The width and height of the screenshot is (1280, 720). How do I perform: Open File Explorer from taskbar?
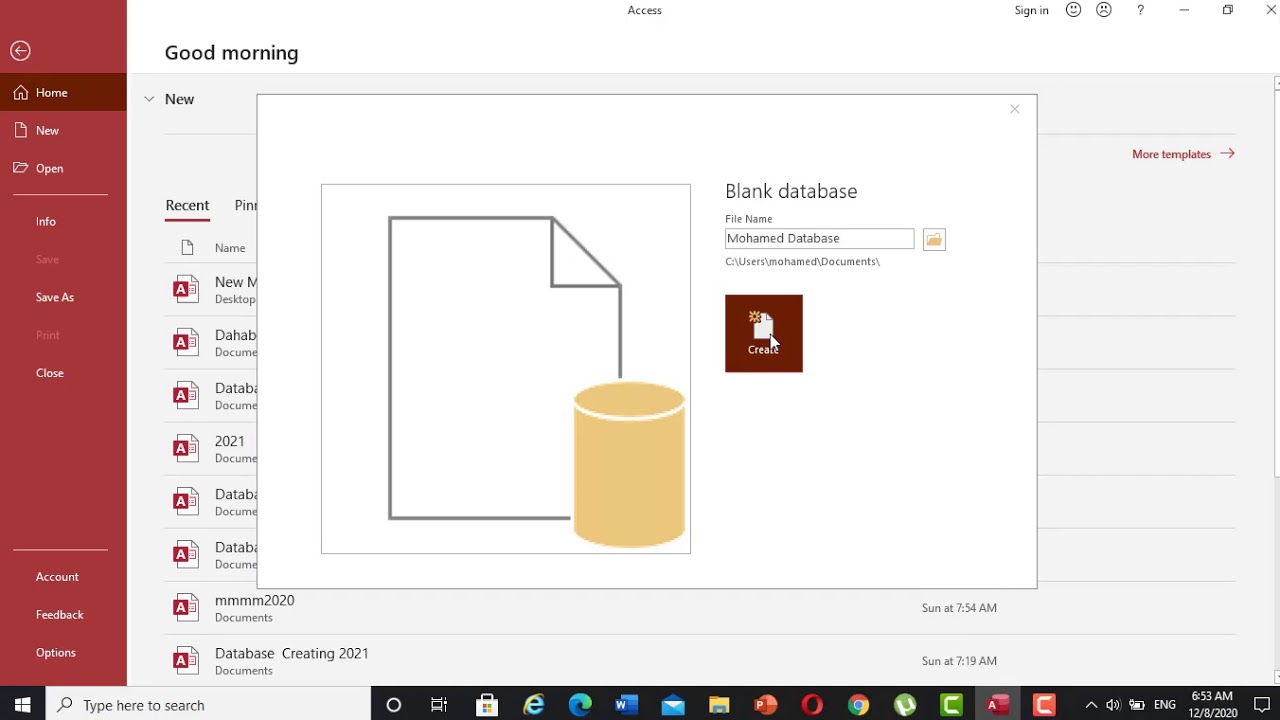[719, 705]
